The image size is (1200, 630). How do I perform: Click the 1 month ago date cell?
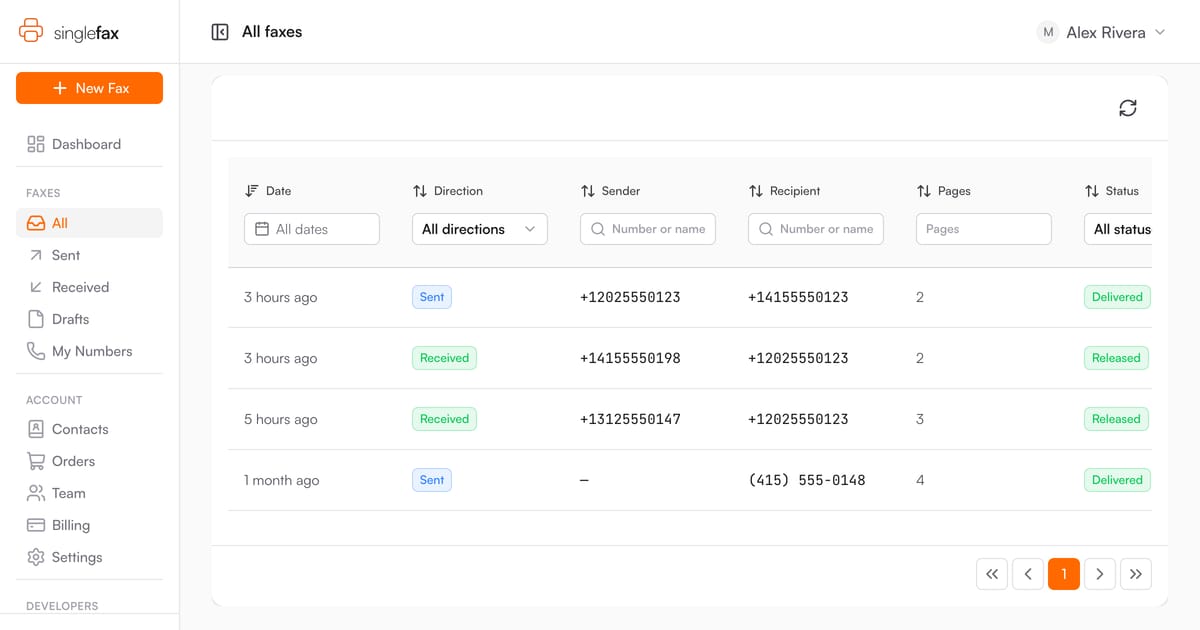click(x=282, y=480)
